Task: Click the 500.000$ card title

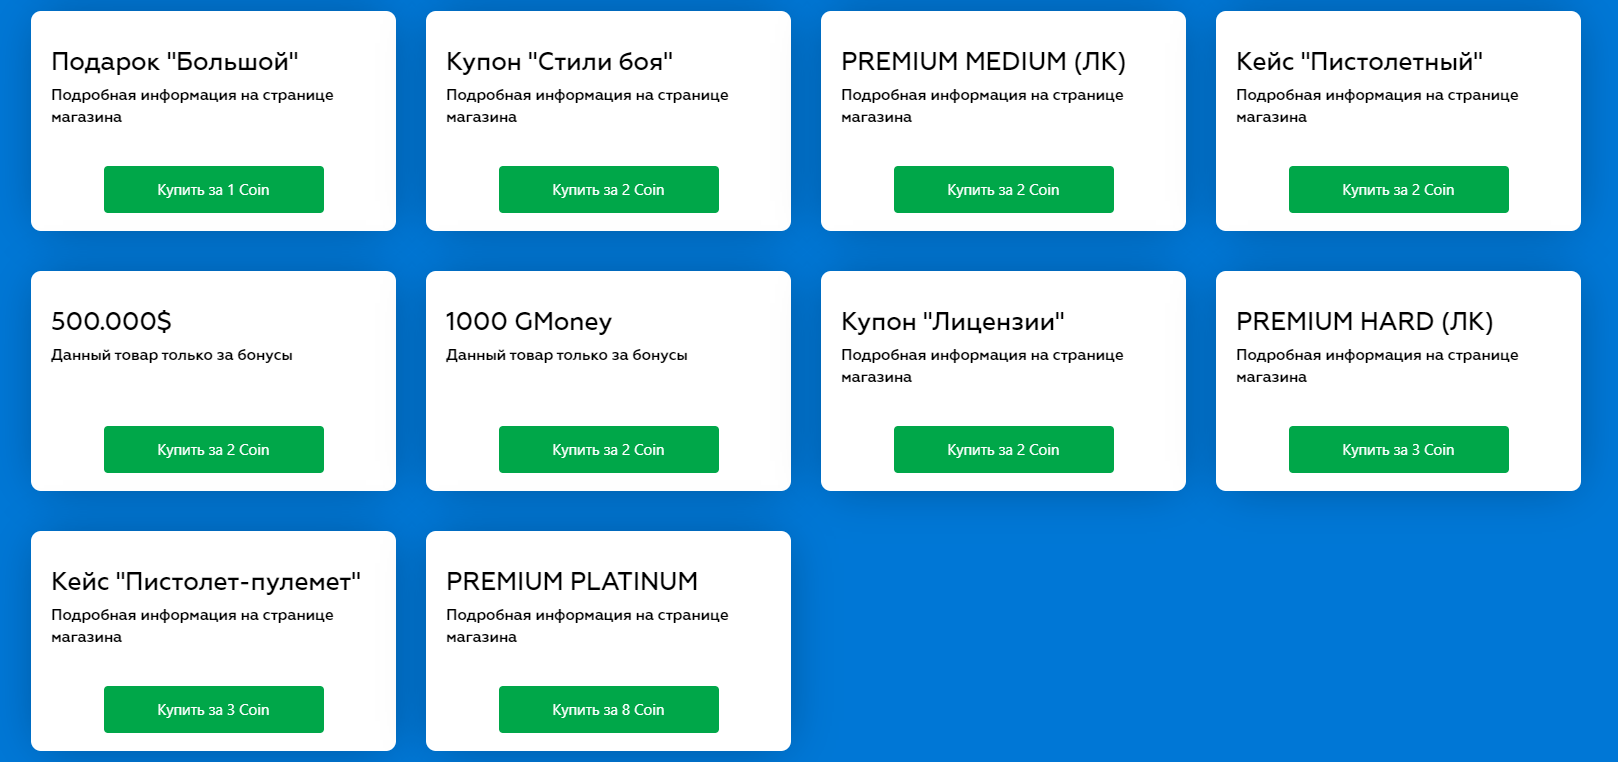Action: point(111,322)
